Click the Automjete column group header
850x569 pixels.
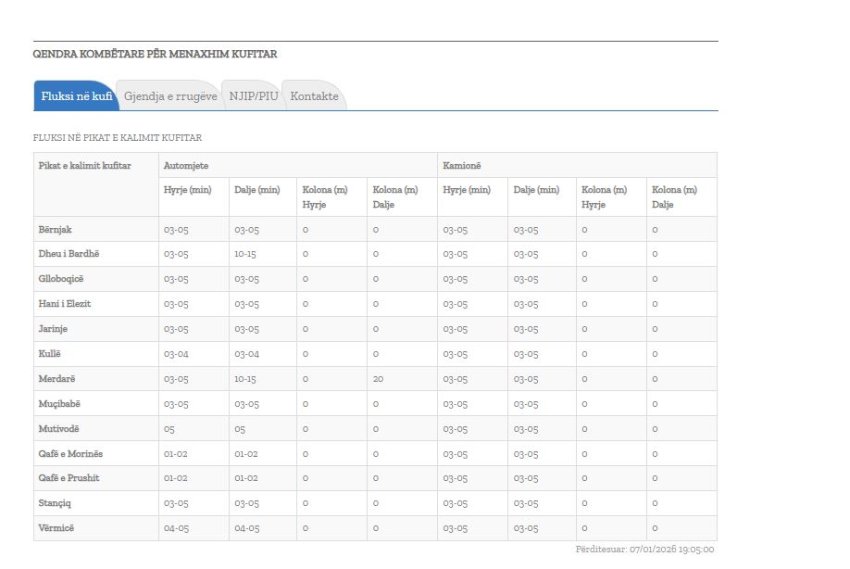186,165
